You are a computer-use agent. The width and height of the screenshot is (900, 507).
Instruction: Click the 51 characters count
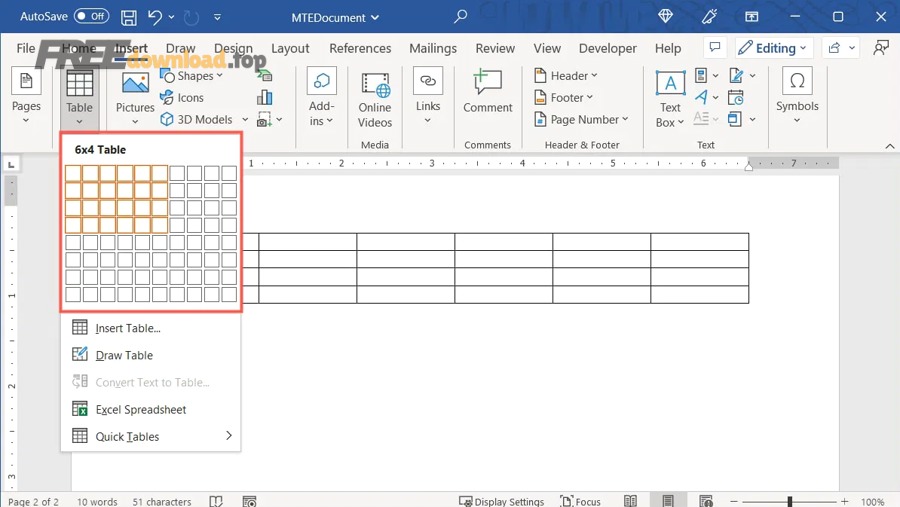click(x=162, y=501)
